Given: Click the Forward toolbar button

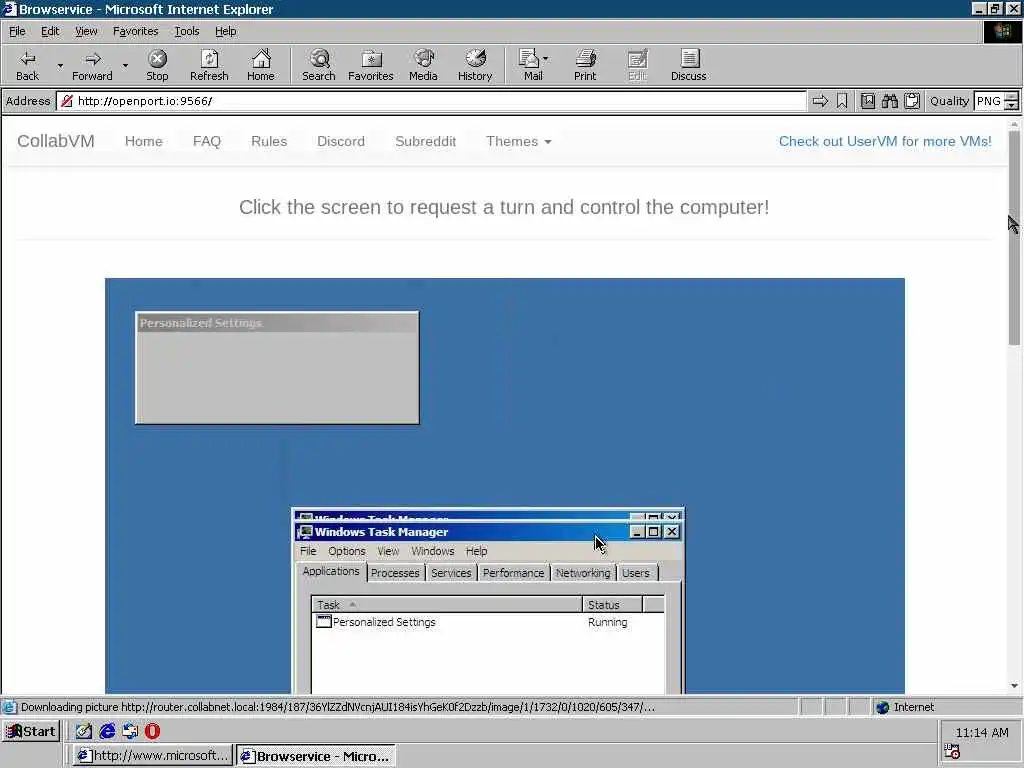Looking at the screenshot, I should (x=92, y=65).
